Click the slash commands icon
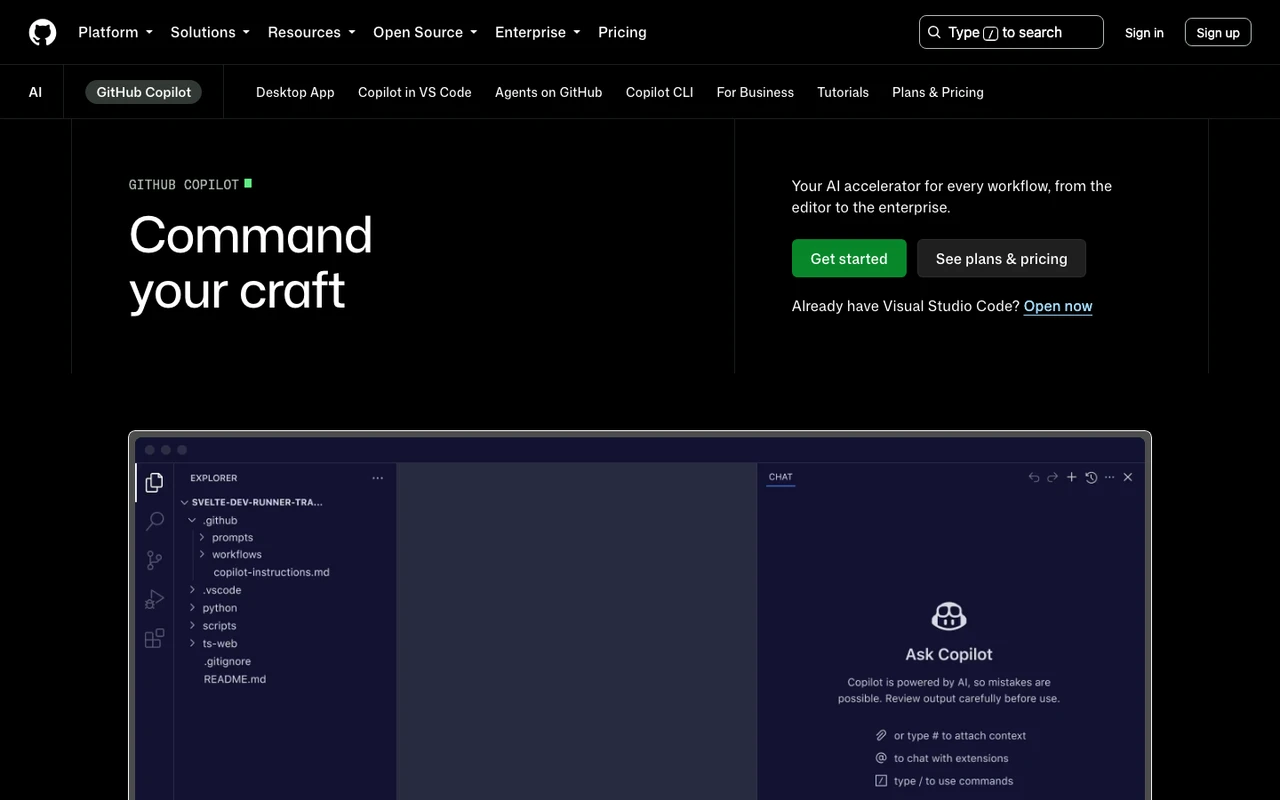 (881, 781)
